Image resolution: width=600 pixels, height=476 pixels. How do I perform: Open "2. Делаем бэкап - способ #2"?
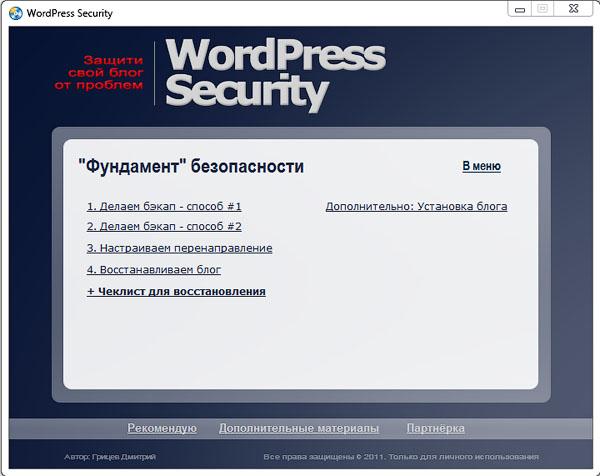pyautogui.click(x=164, y=227)
